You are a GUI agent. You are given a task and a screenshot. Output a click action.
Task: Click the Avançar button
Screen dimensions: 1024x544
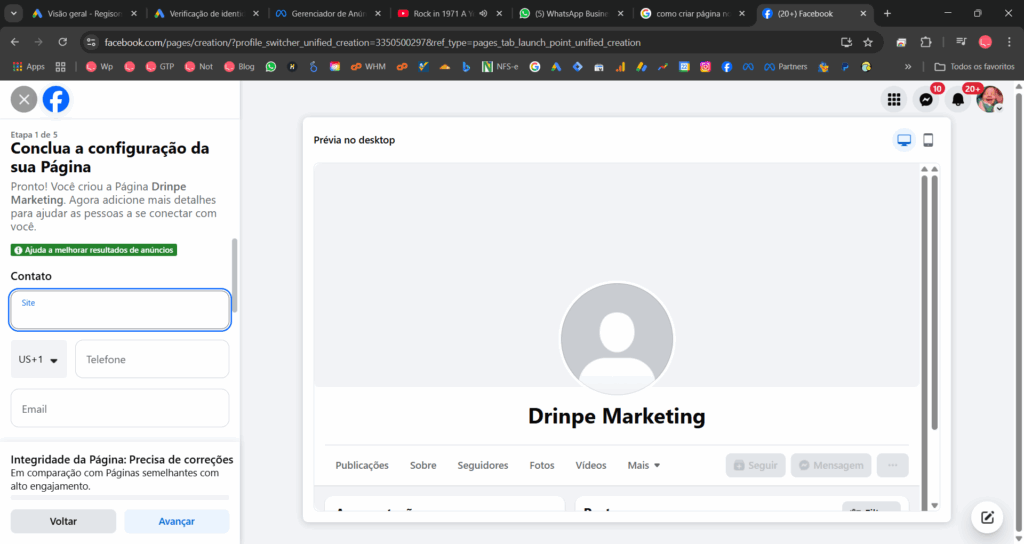tap(176, 521)
